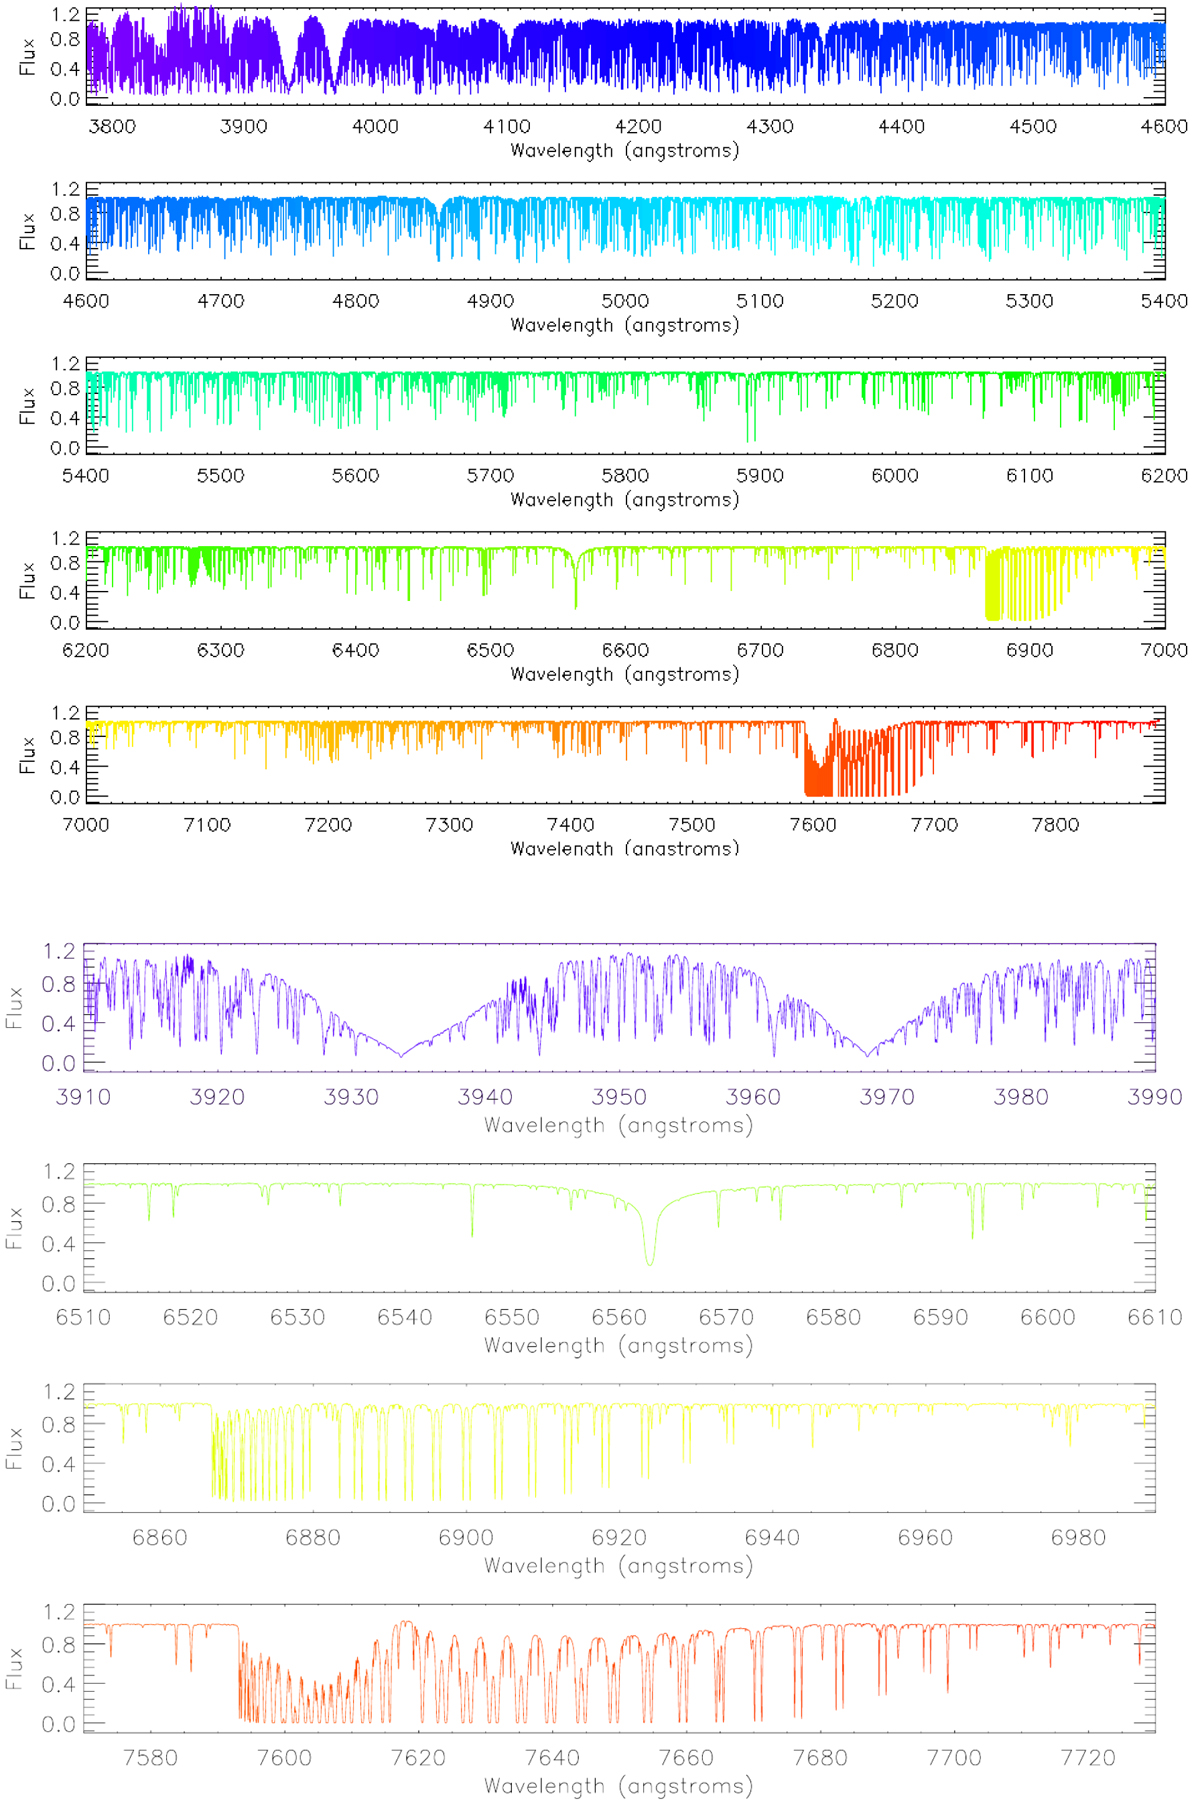Click the absorption minimum near 3968 angstroms

point(867,1055)
